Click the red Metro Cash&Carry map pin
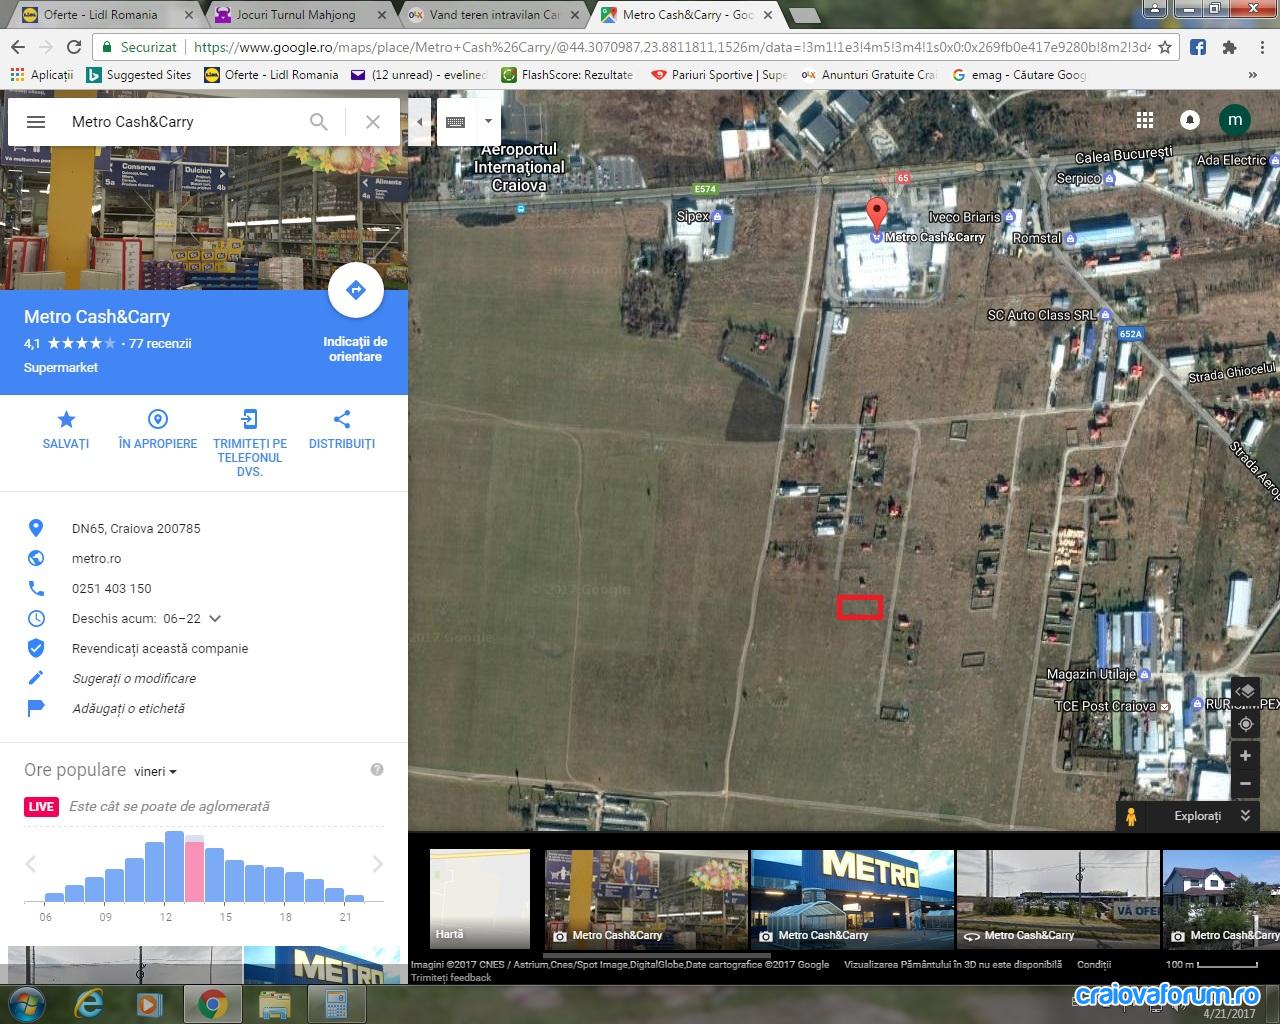The height and width of the screenshot is (1024, 1280). coord(876,217)
